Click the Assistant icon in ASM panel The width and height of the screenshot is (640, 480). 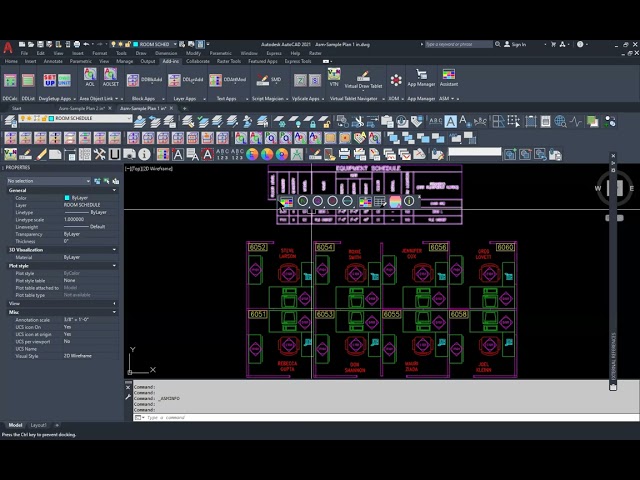pos(449,77)
